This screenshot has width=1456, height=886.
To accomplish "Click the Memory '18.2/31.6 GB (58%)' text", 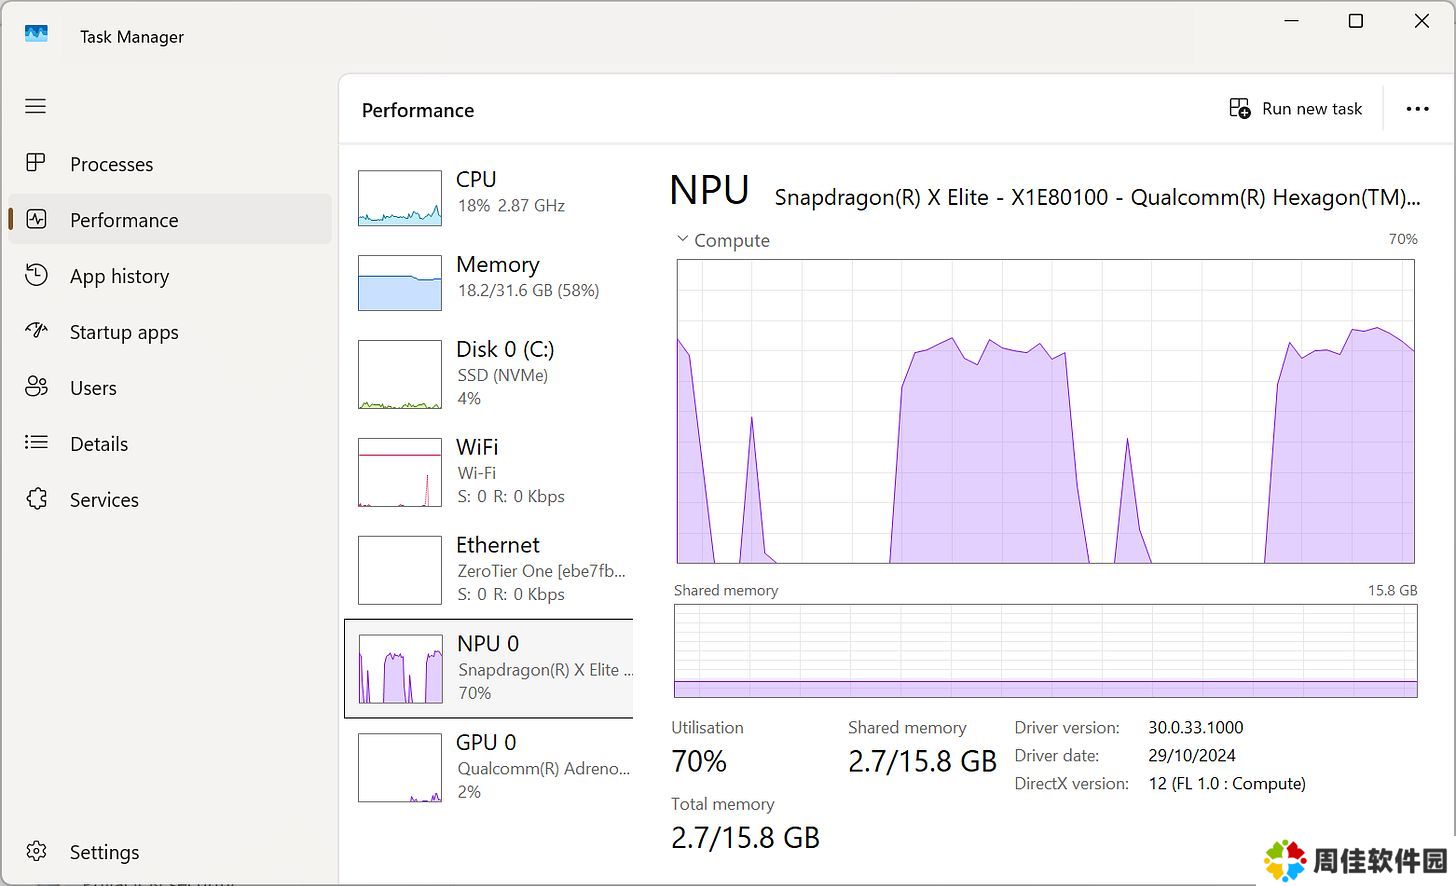I will [528, 290].
